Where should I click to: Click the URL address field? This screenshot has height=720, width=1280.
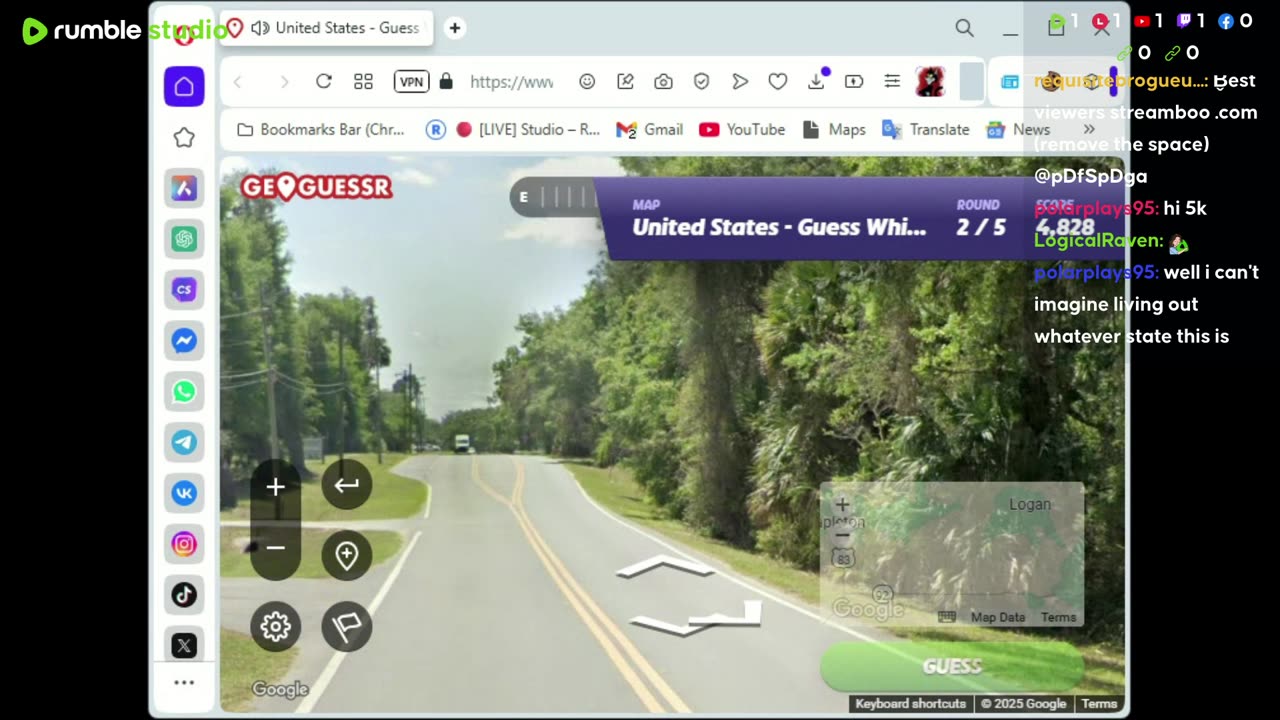tap(511, 82)
